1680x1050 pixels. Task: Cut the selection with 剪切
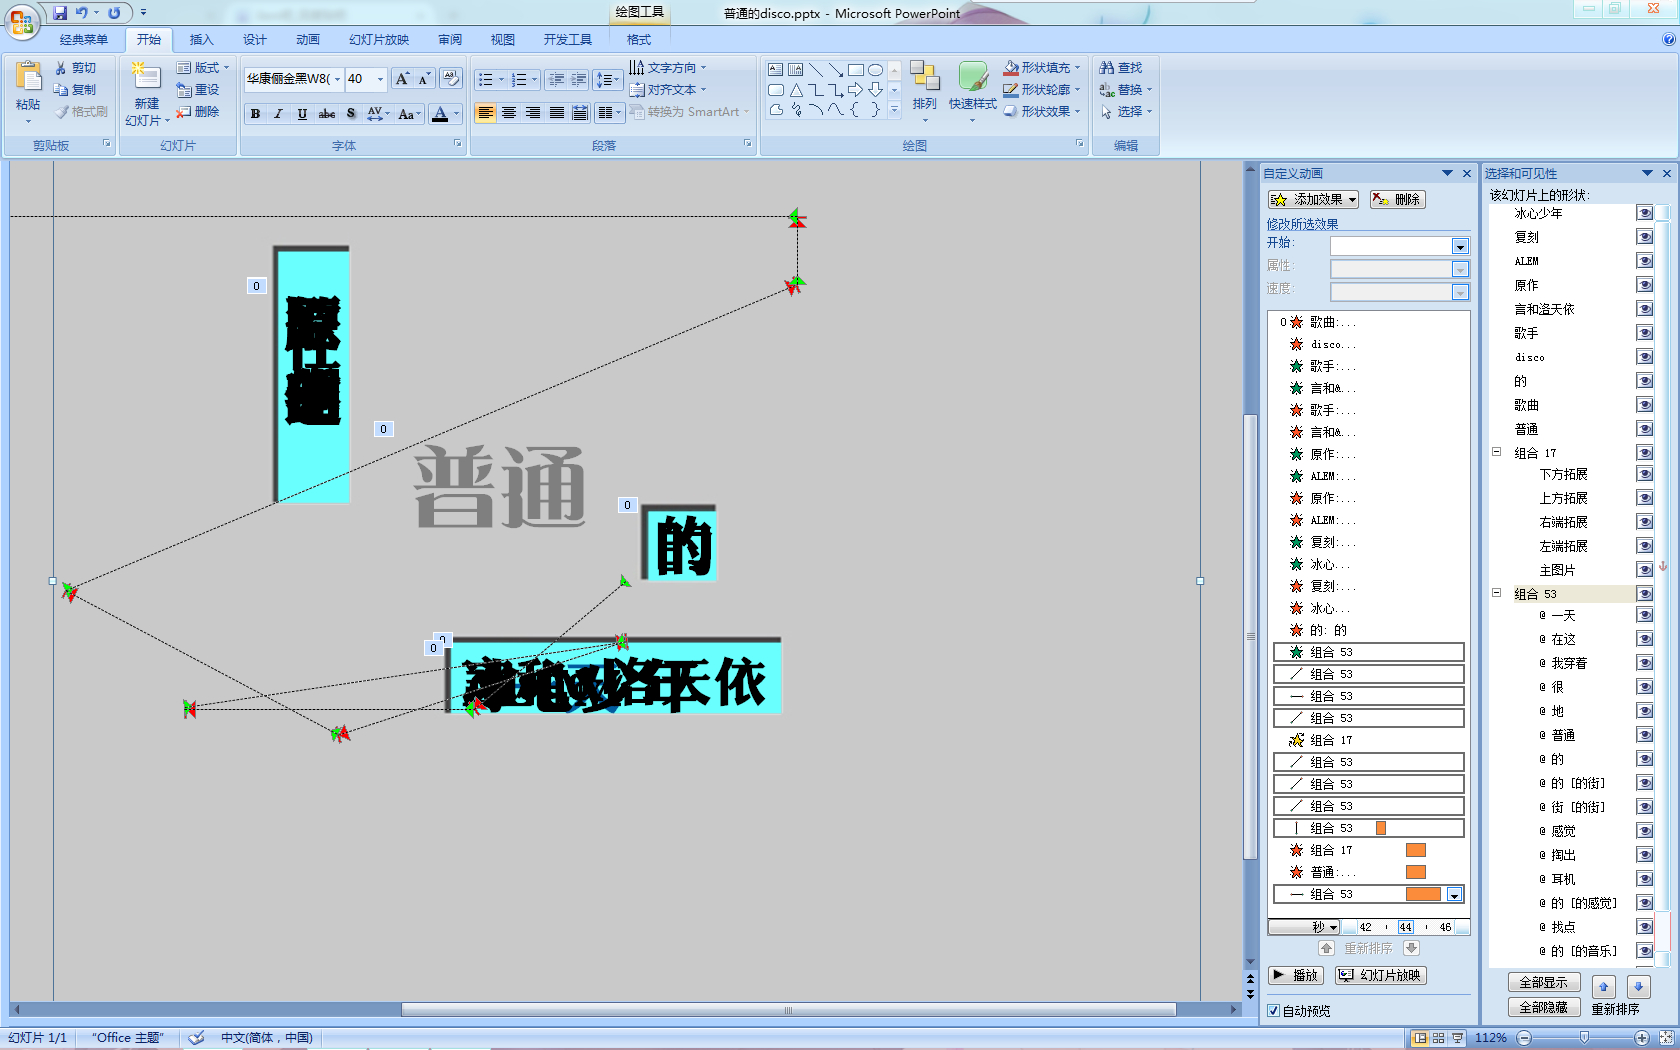tap(76, 68)
